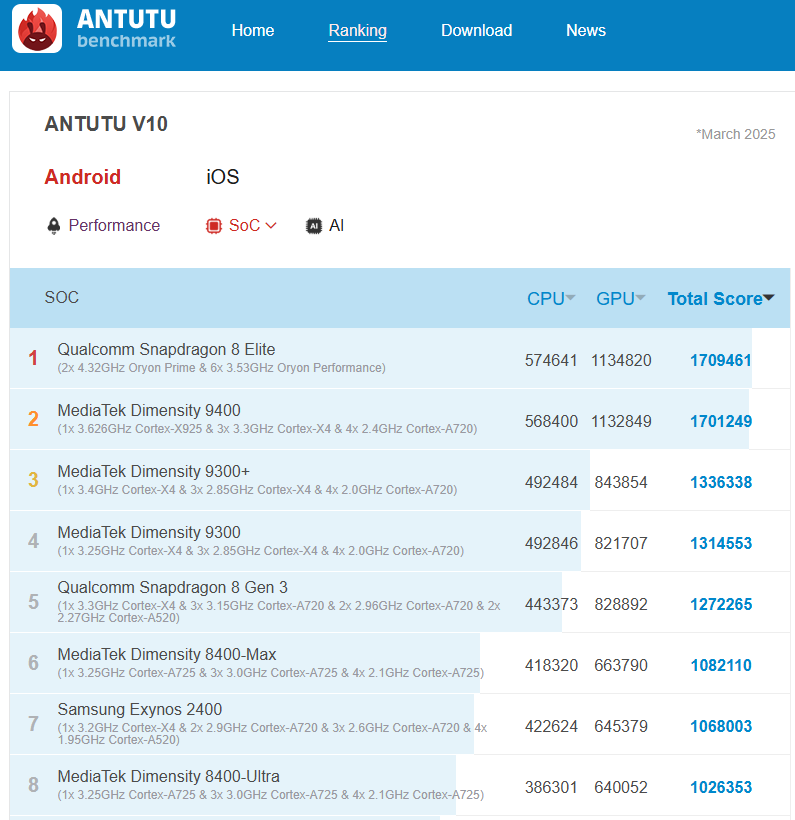Image resolution: width=795 pixels, height=820 pixels.
Task: Click total score 1701249
Action: coord(721,422)
